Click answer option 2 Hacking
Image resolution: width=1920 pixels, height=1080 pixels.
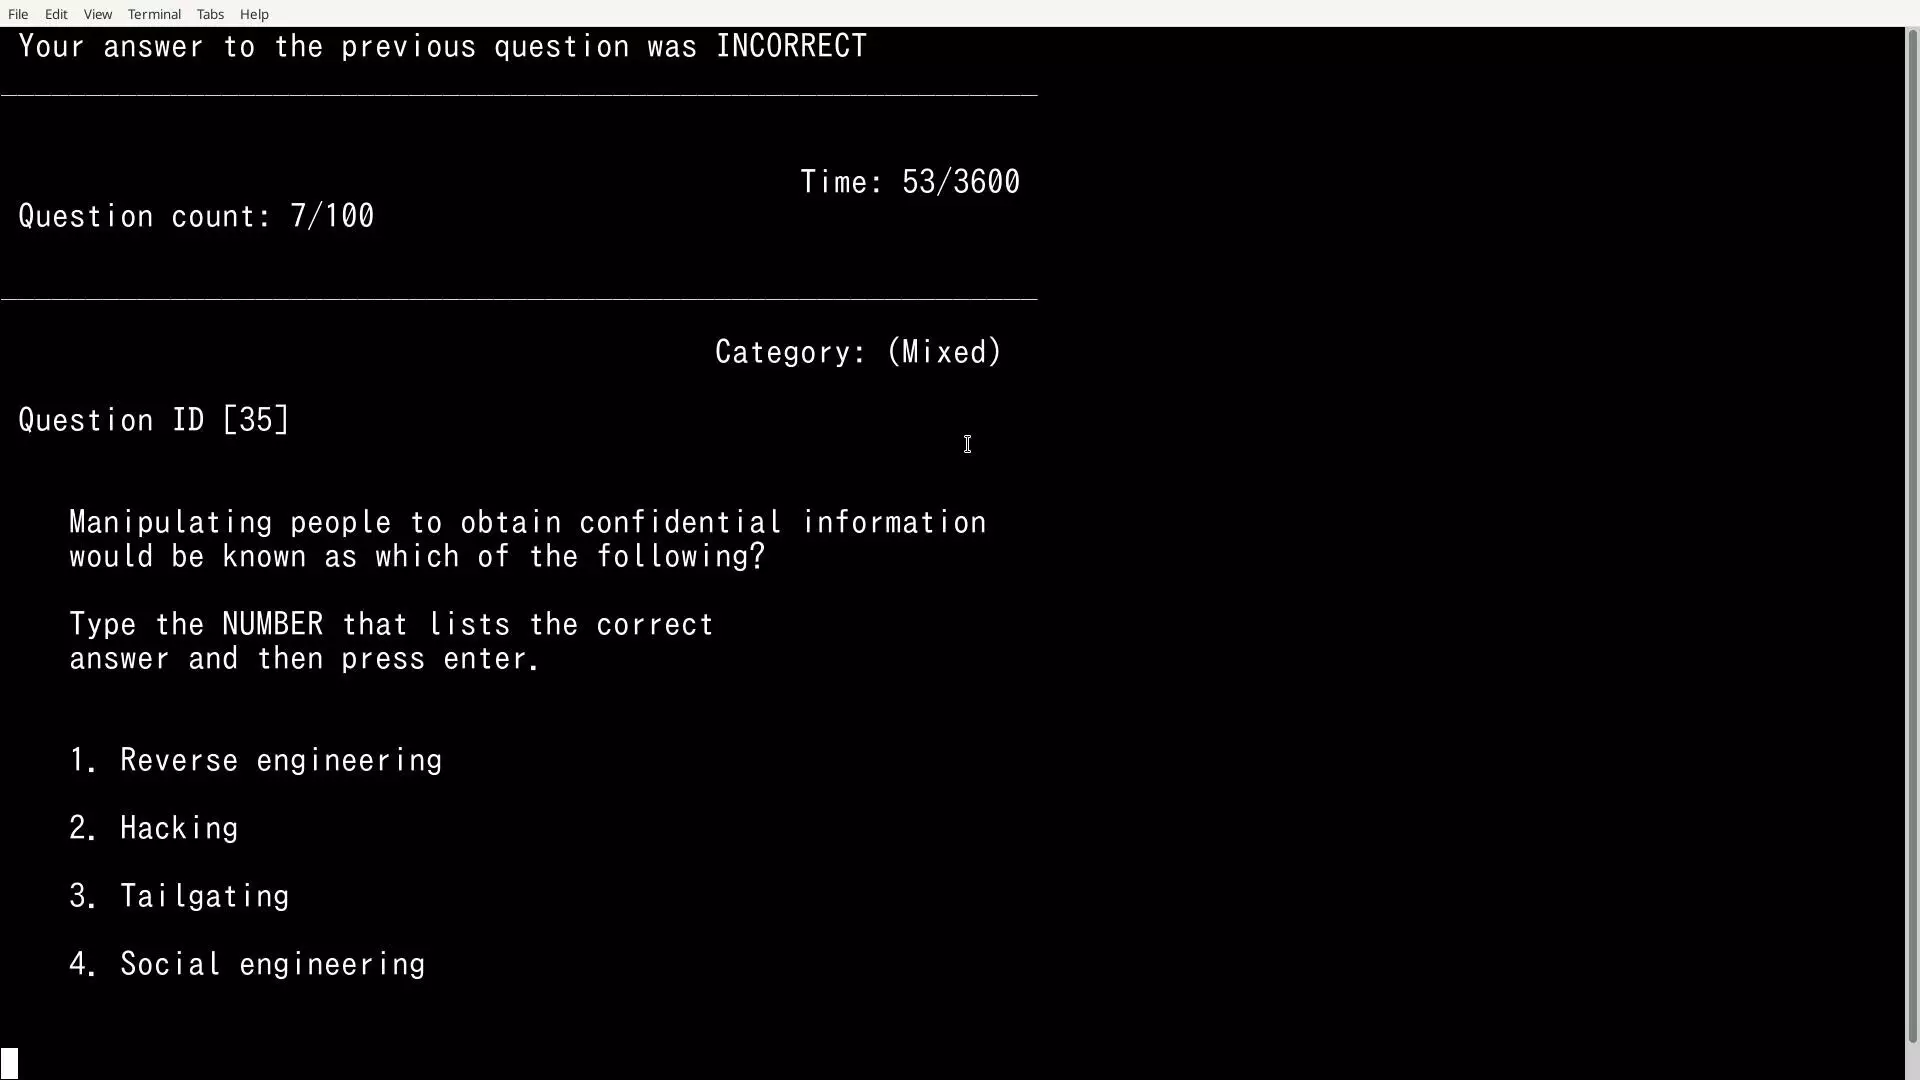(x=178, y=829)
